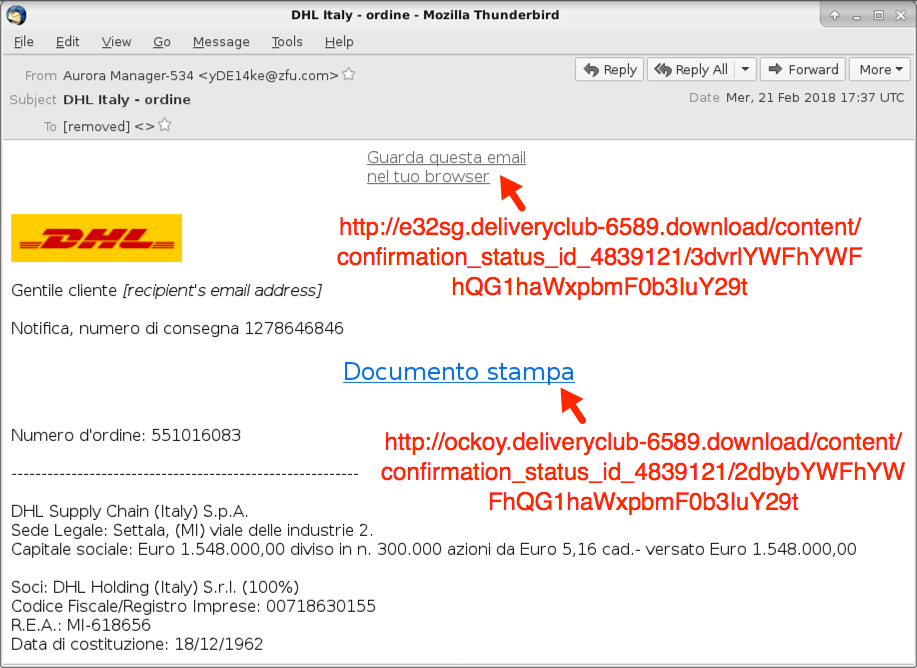Open the Go menu

161,42
